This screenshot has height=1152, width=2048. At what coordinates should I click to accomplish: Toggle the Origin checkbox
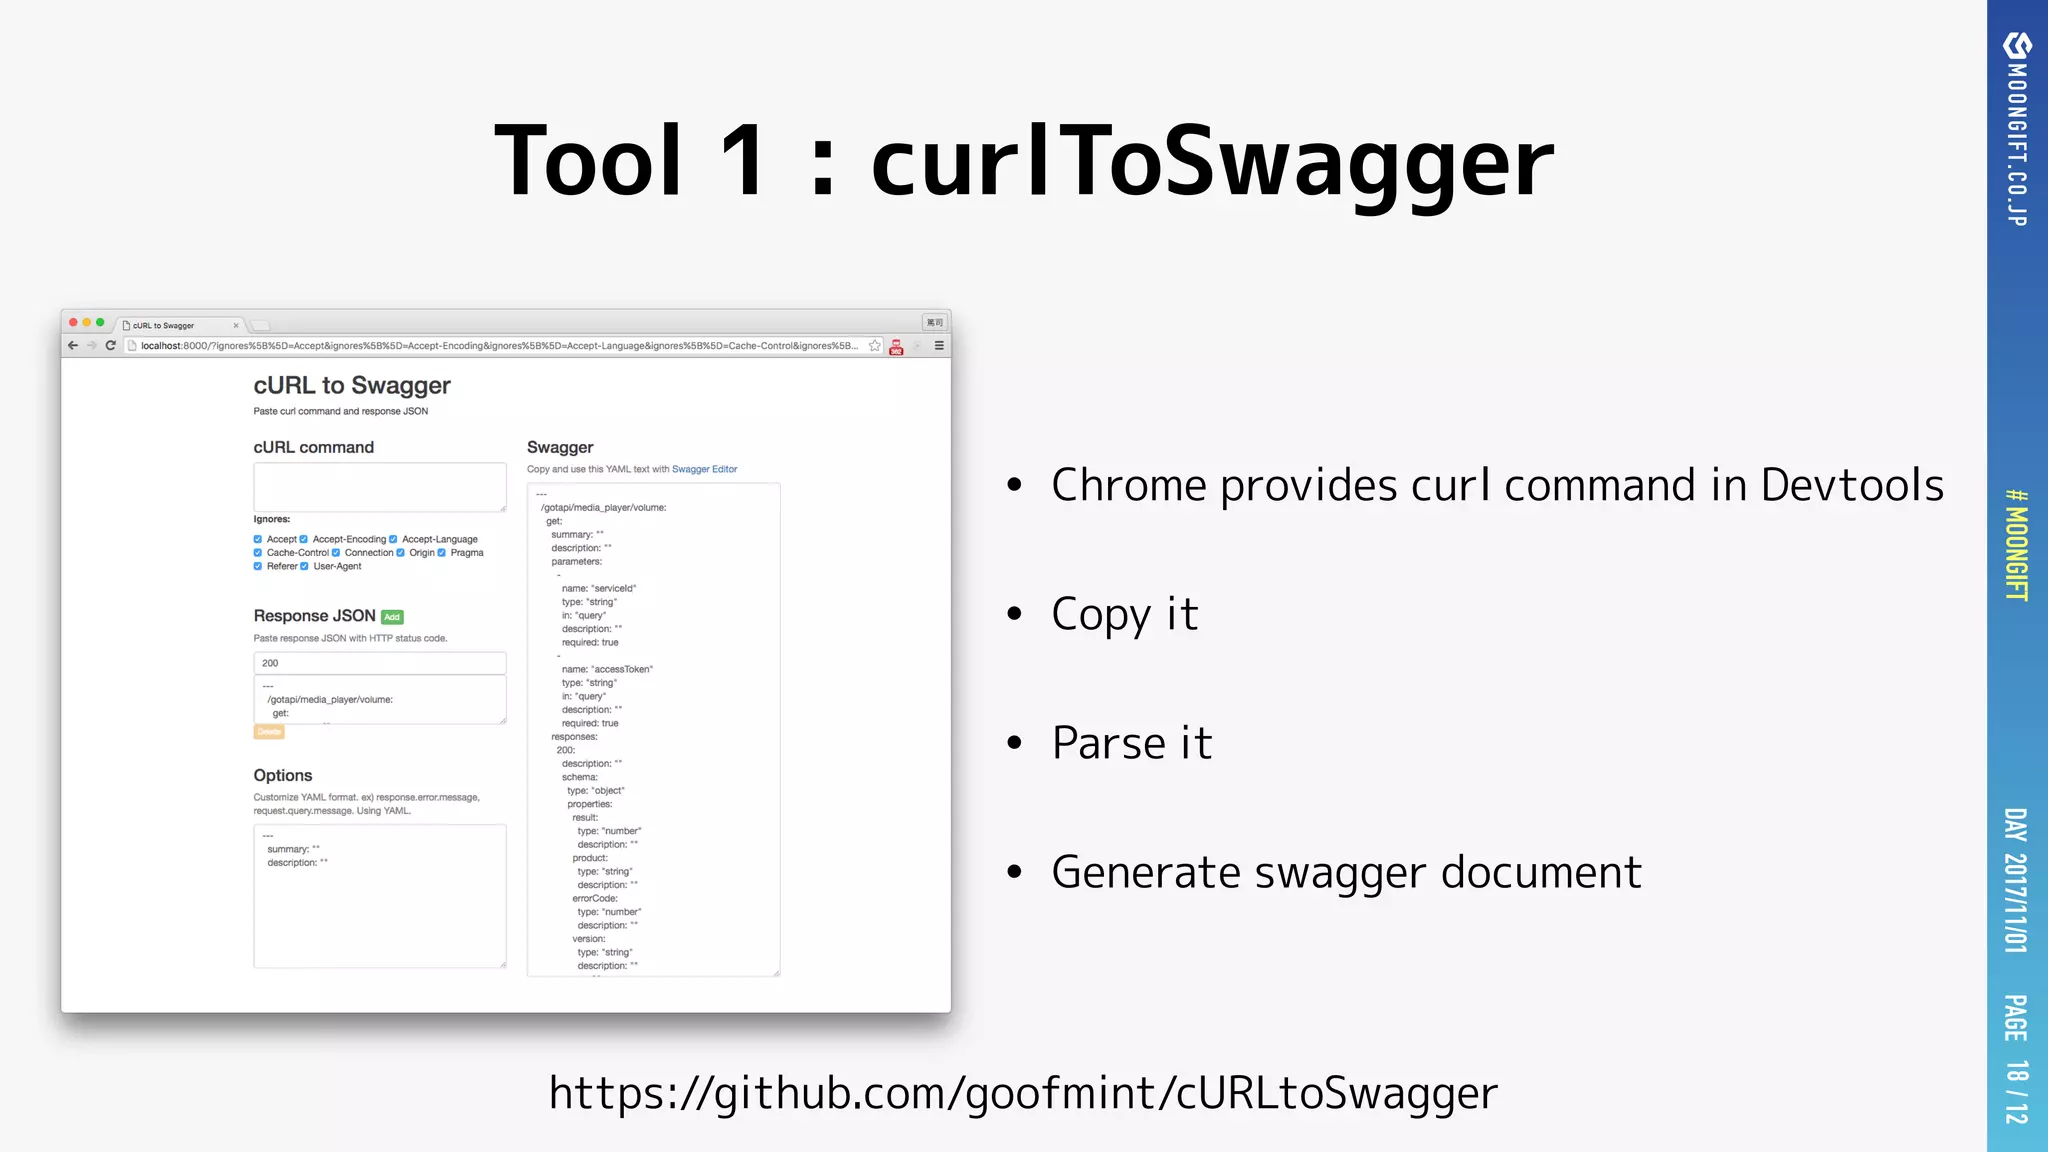(401, 553)
